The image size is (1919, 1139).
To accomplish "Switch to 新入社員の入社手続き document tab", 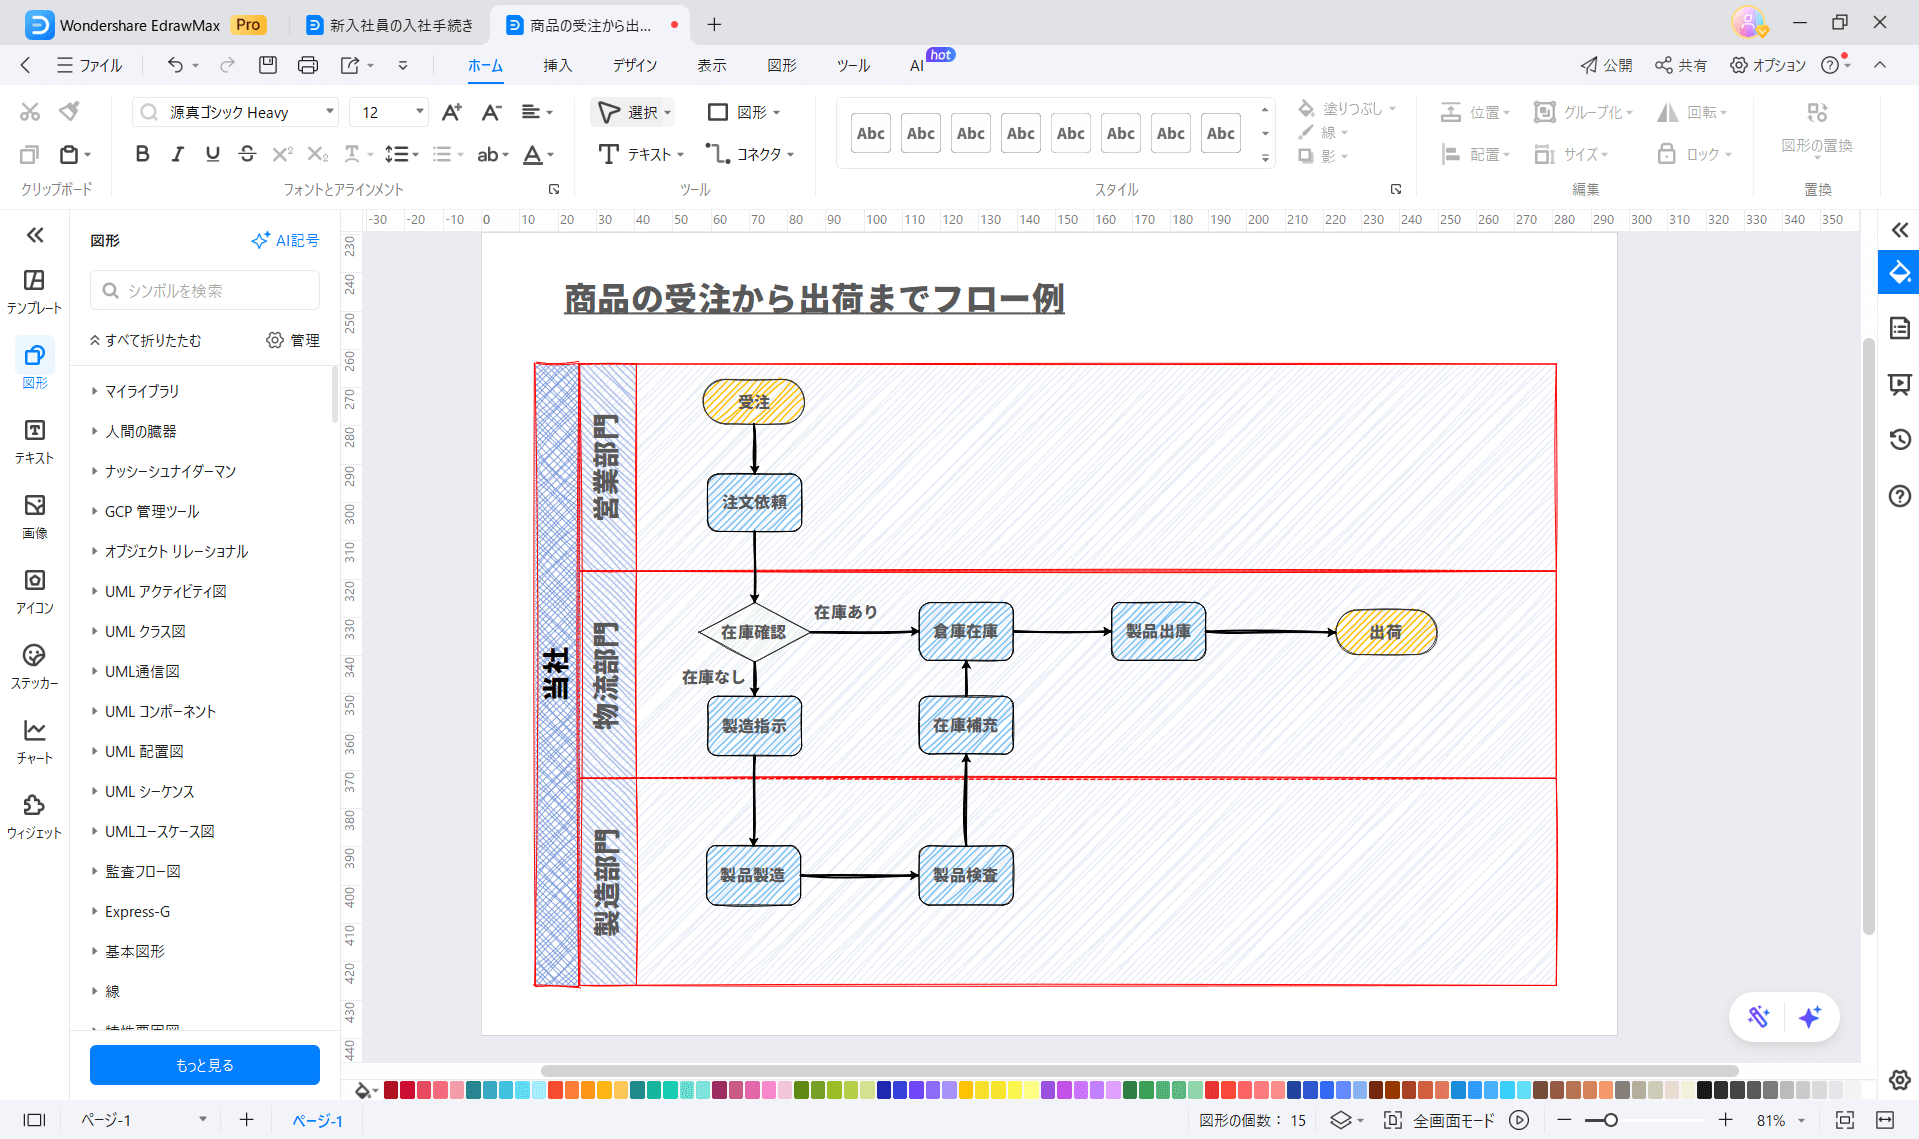I will [x=390, y=25].
